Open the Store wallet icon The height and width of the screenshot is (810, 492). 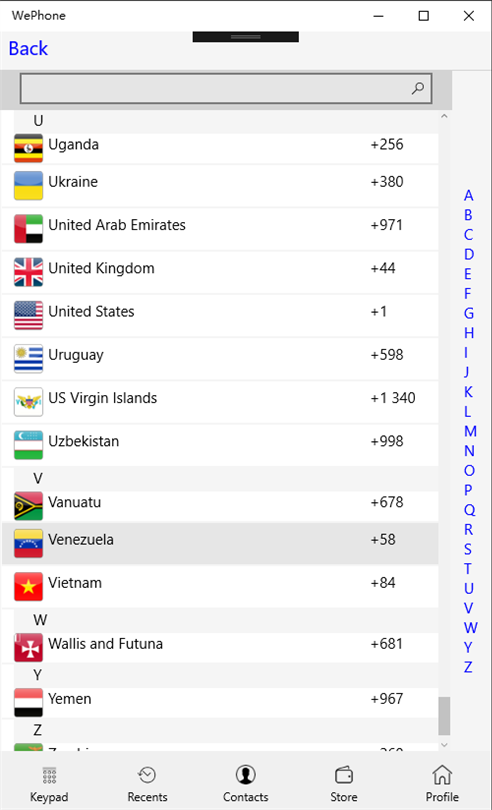pos(344,775)
